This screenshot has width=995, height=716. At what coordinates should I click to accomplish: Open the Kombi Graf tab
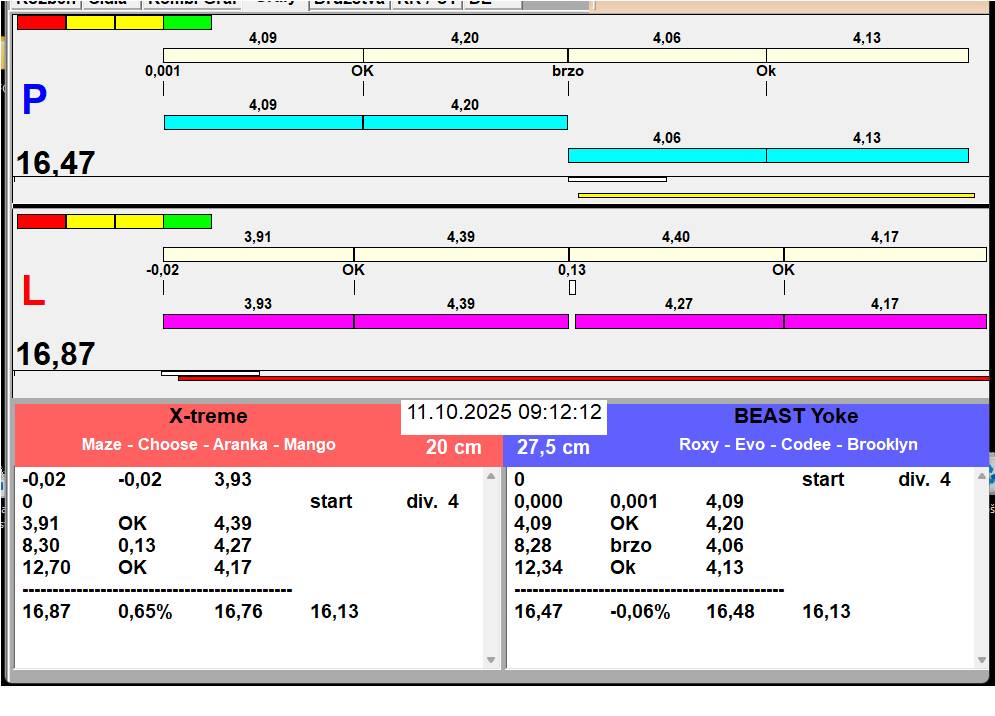pos(192,3)
